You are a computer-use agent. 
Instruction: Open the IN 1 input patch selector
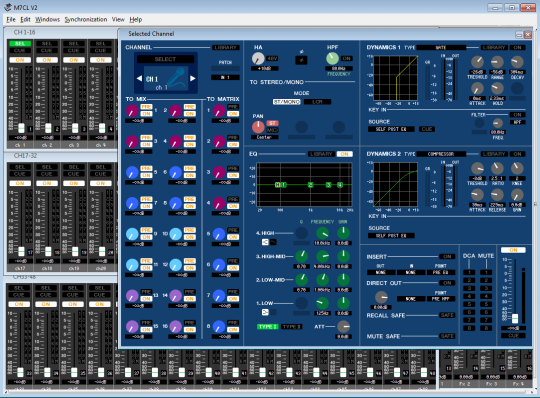[x=225, y=77]
